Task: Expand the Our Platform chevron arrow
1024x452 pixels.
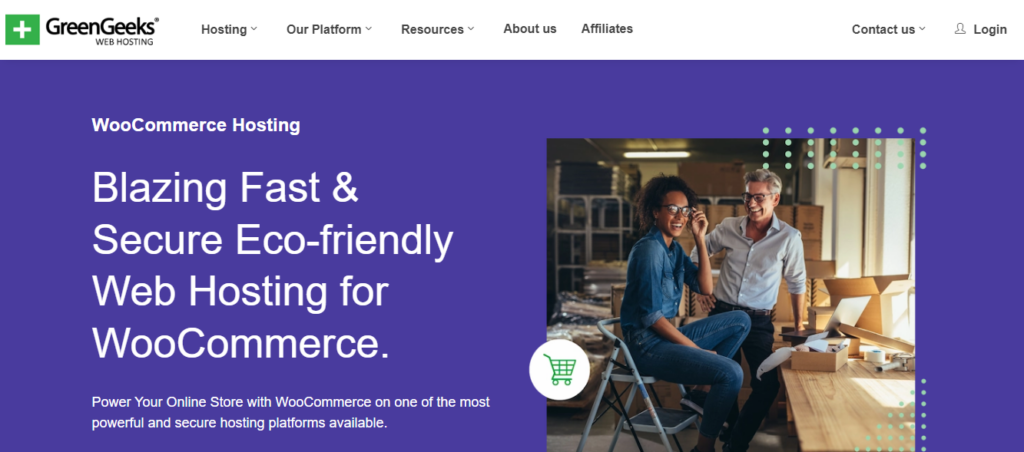Action: click(369, 29)
